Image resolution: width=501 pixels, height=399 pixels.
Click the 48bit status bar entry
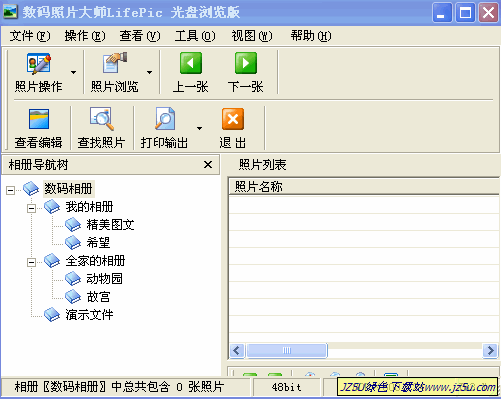point(286,387)
